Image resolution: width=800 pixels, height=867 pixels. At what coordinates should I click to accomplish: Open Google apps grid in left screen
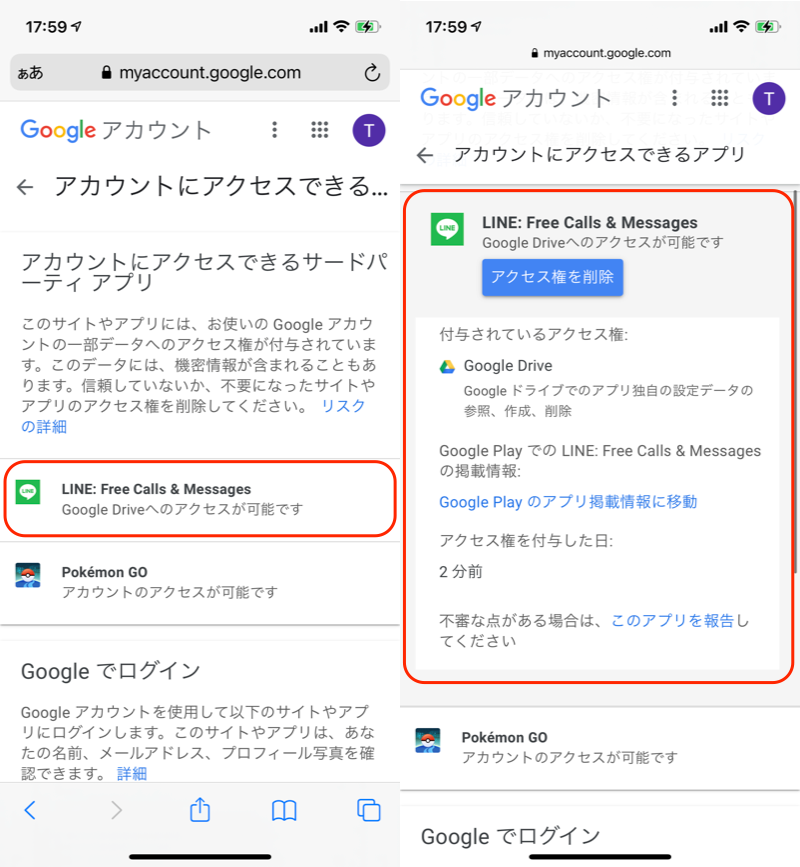[x=319, y=130]
